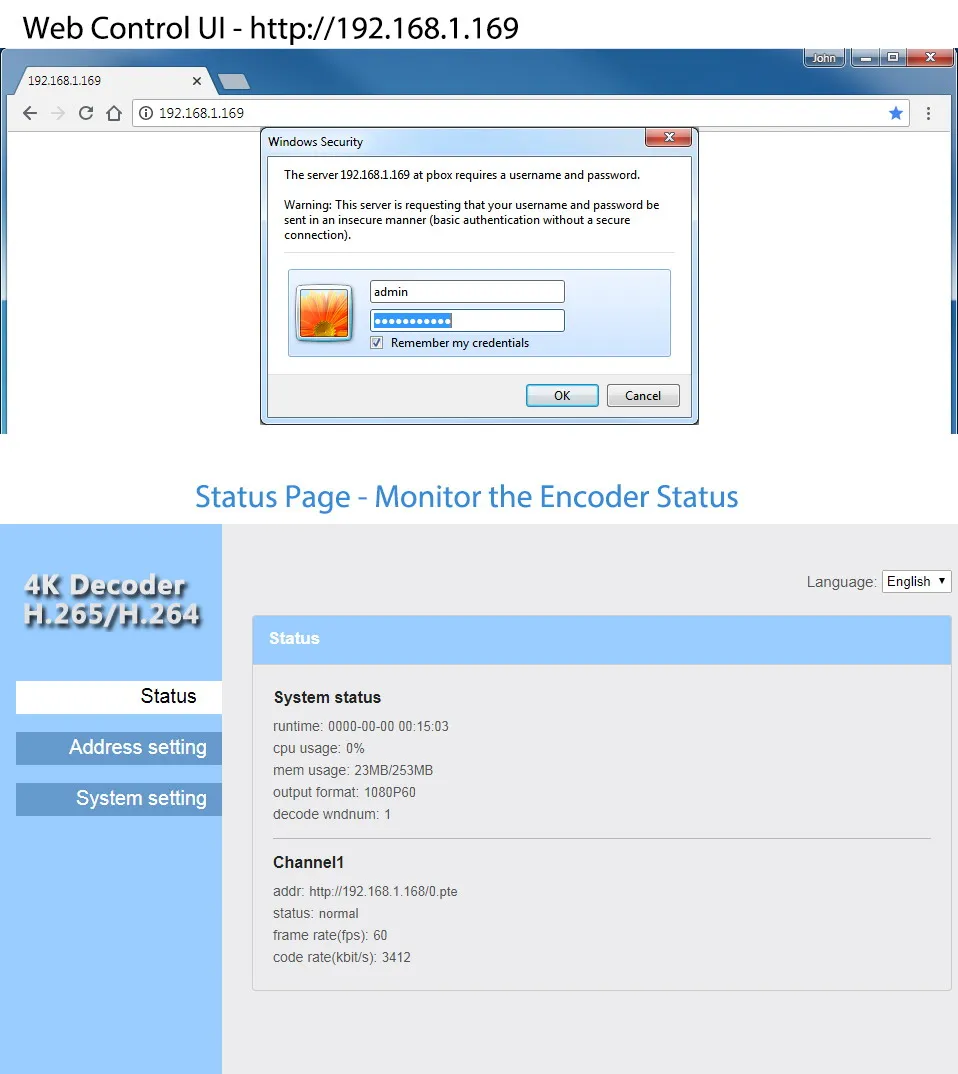
Task: Click the mem usage 23MB/253MB line
Action: 353,770
